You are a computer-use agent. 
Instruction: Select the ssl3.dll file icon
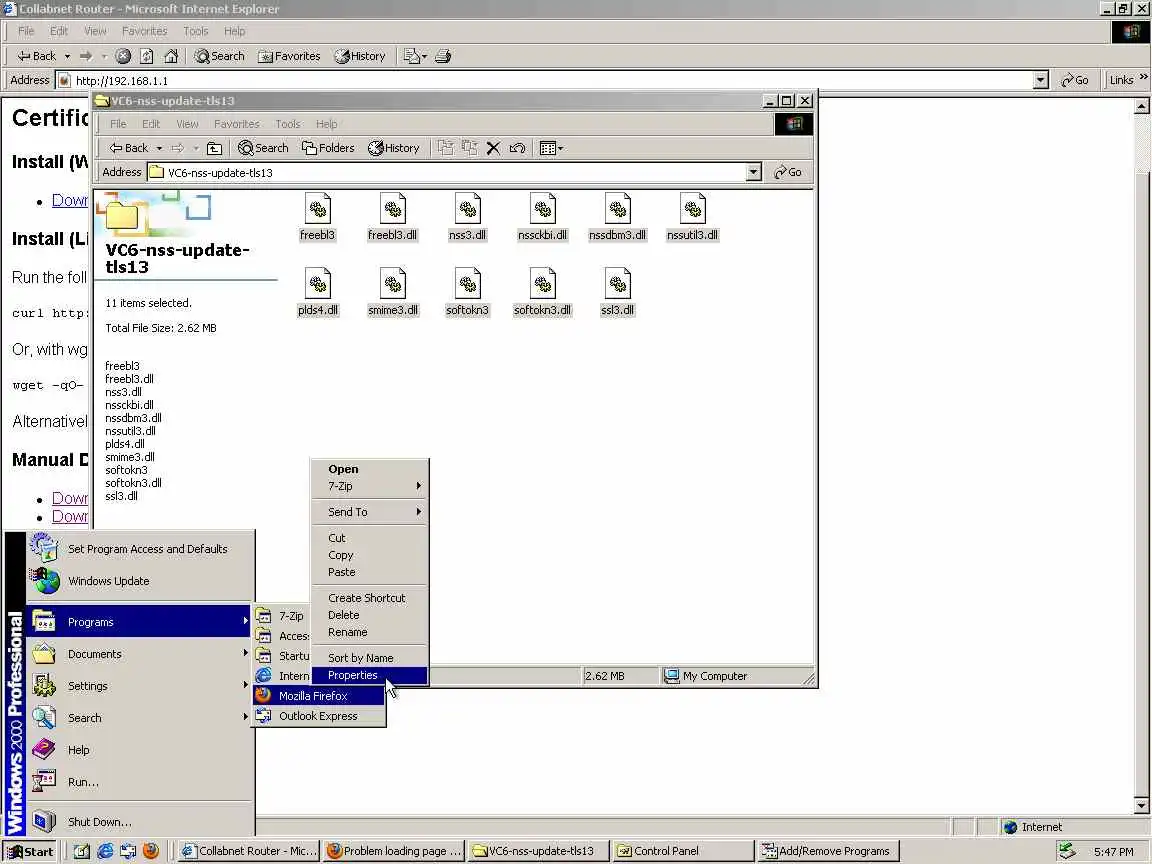[617, 284]
